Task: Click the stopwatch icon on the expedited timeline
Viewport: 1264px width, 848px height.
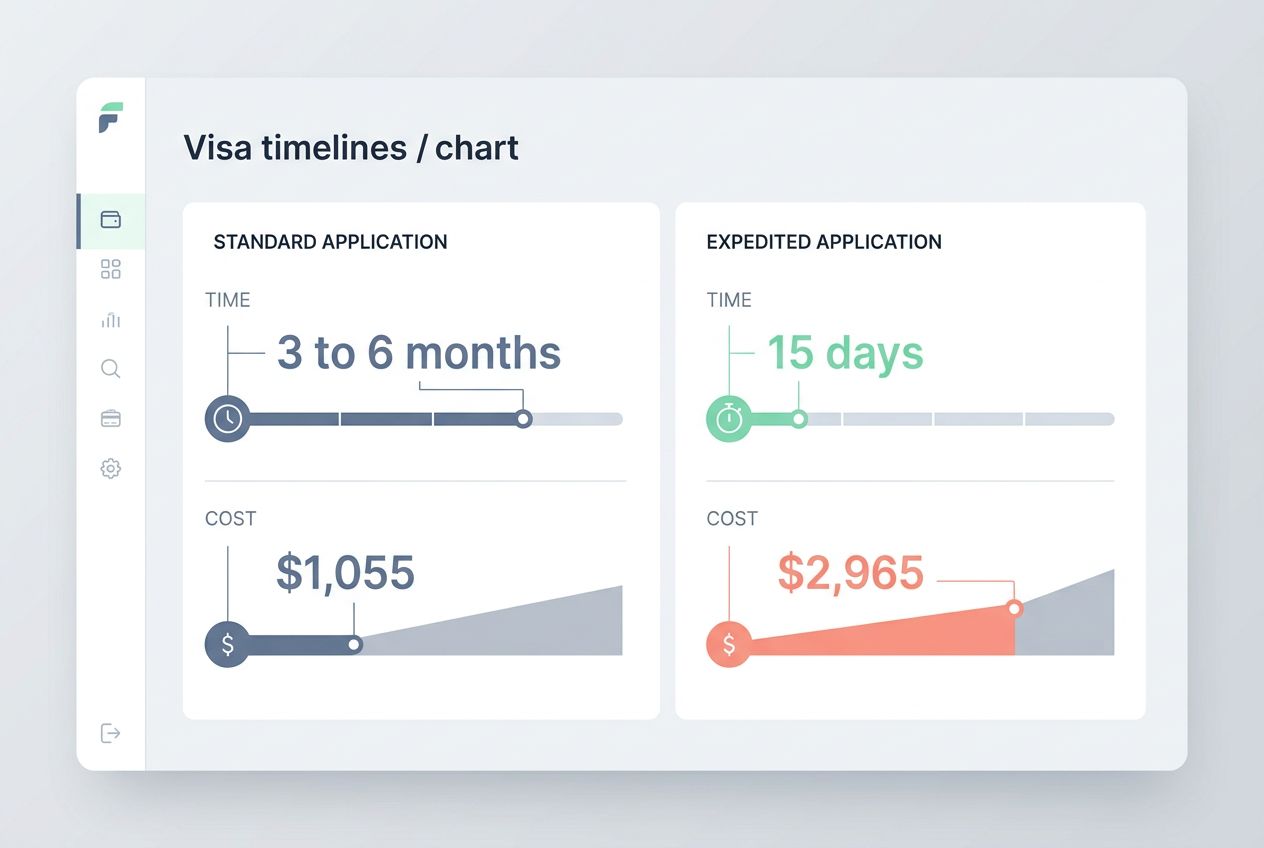Action: click(x=729, y=418)
